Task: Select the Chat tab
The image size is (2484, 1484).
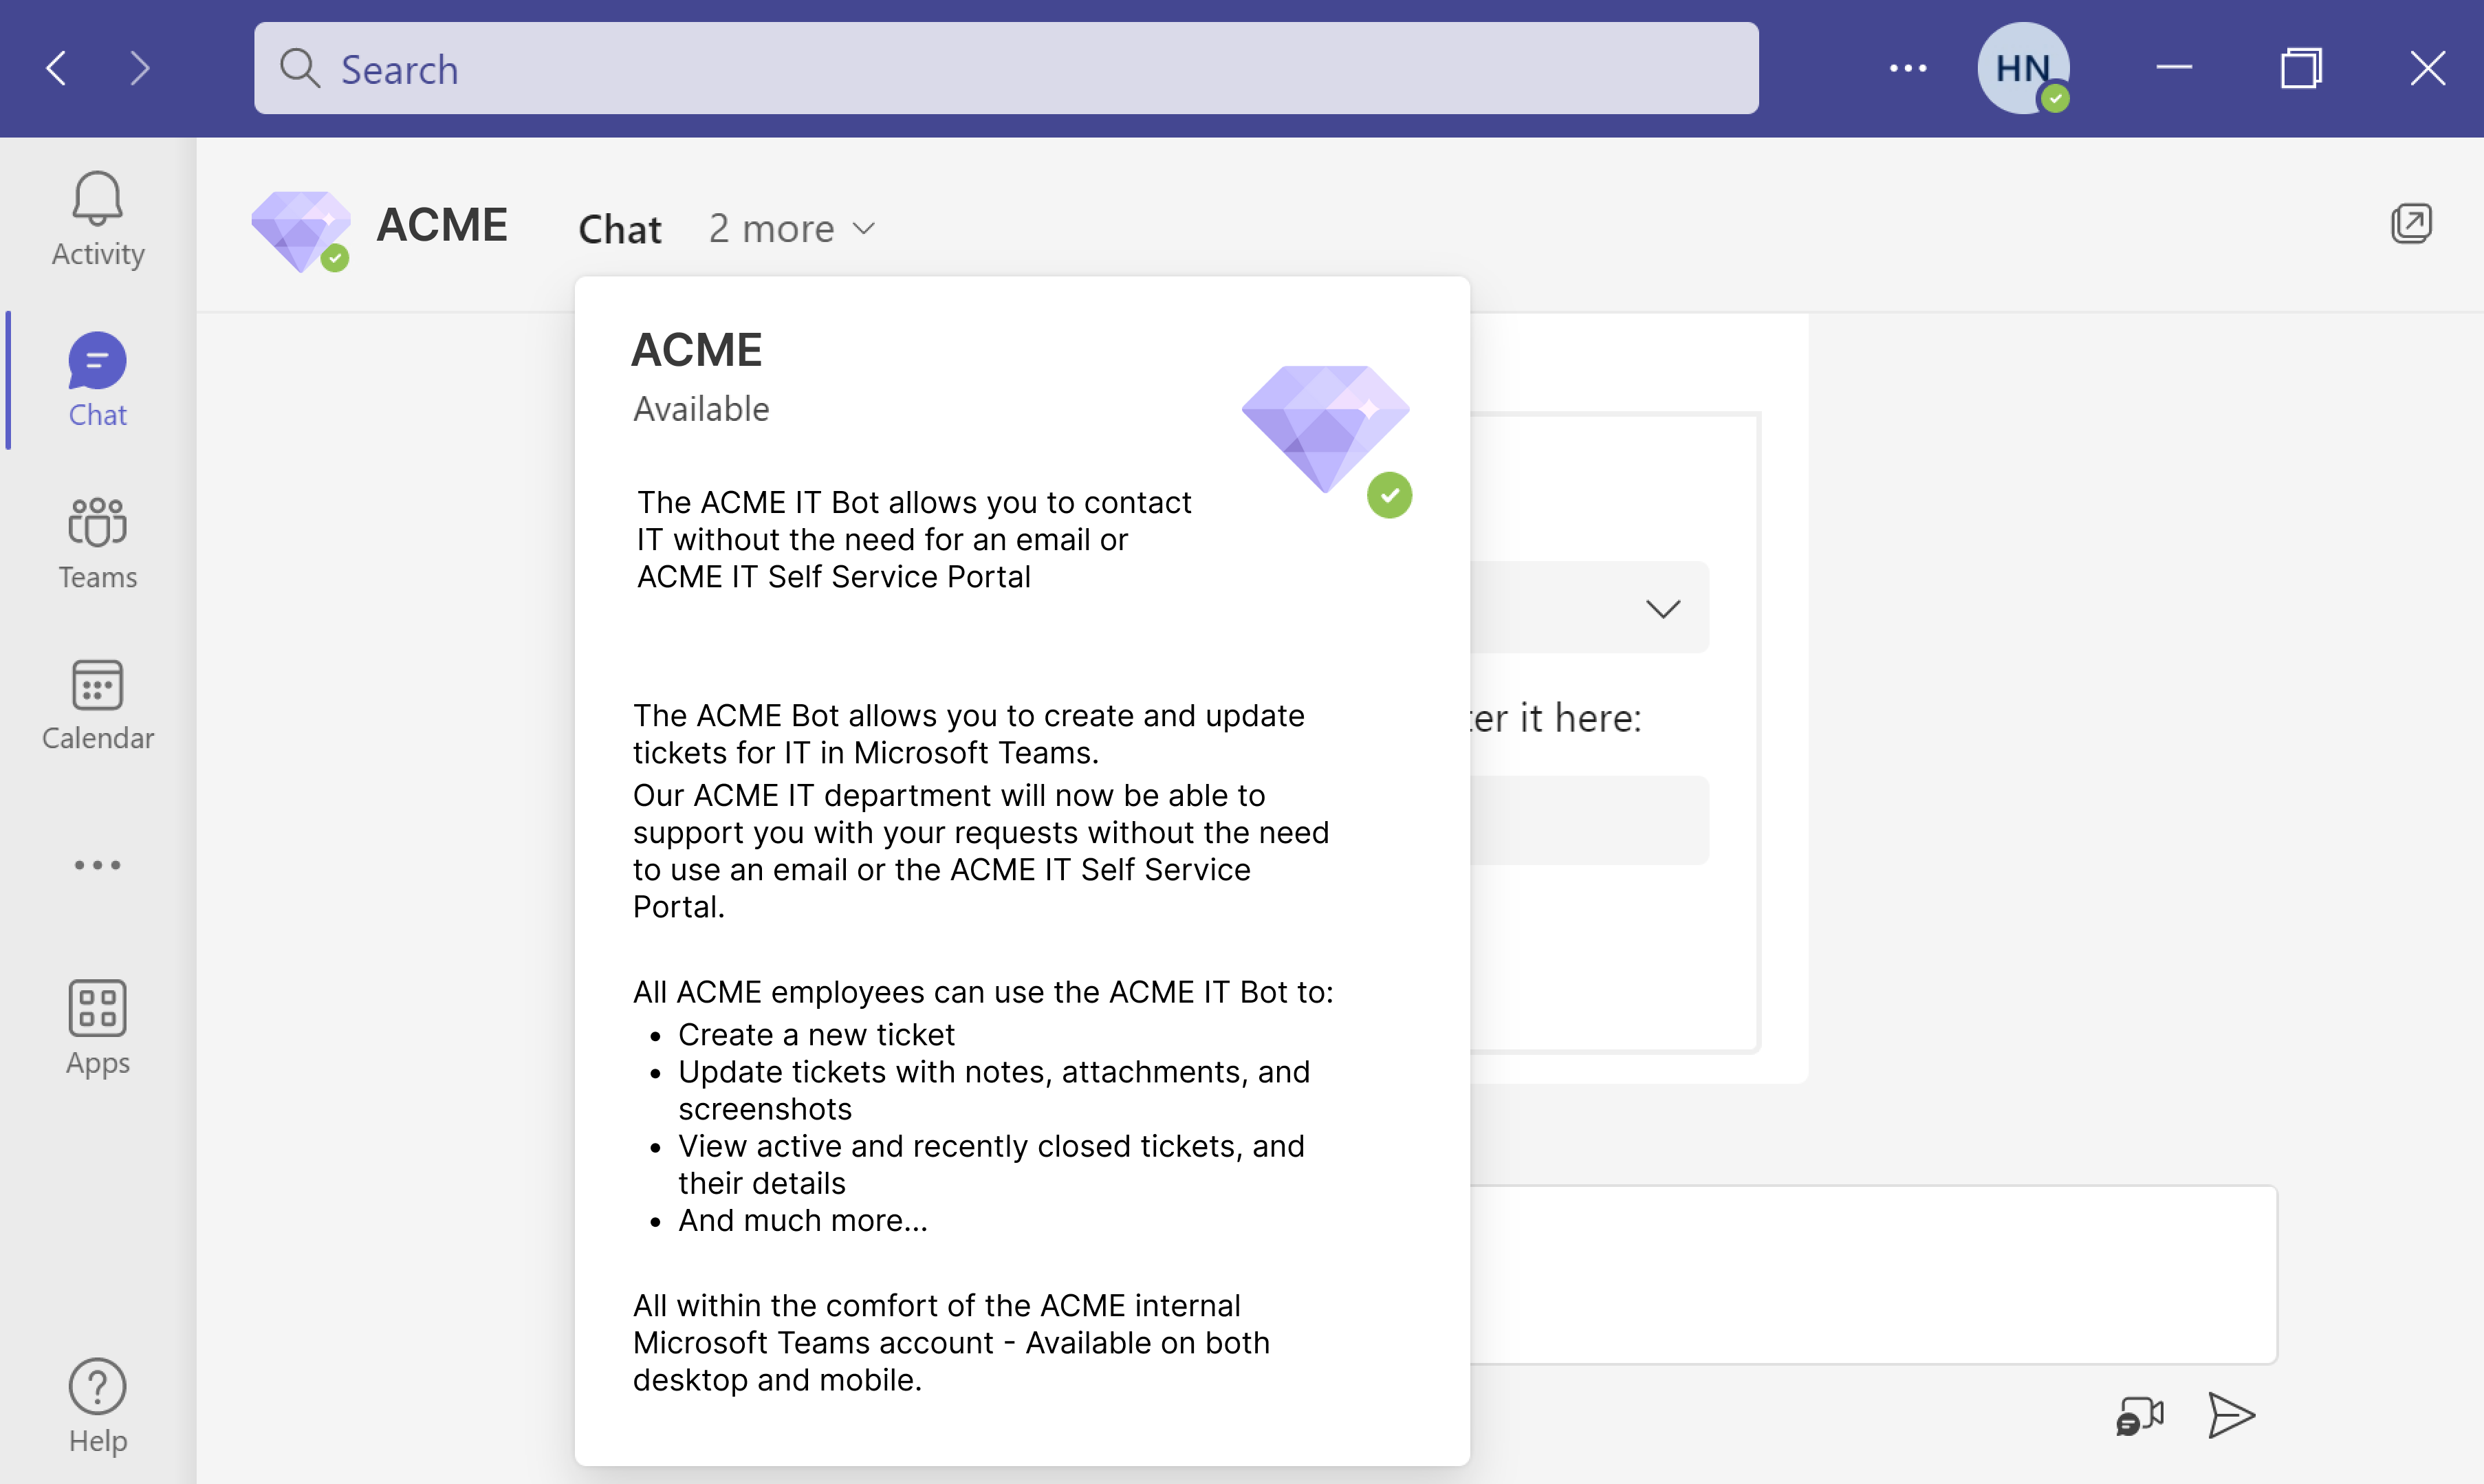Action: (620, 230)
